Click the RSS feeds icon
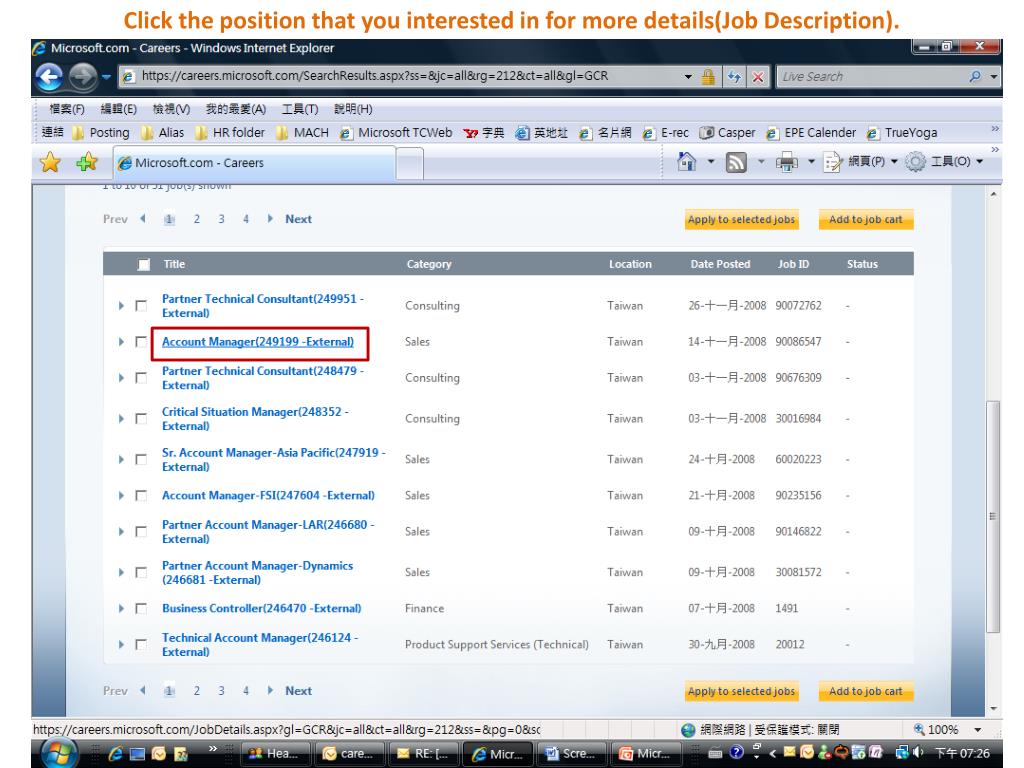The width and height of the screenshot is (1024, 768). [x=736, y=161]
